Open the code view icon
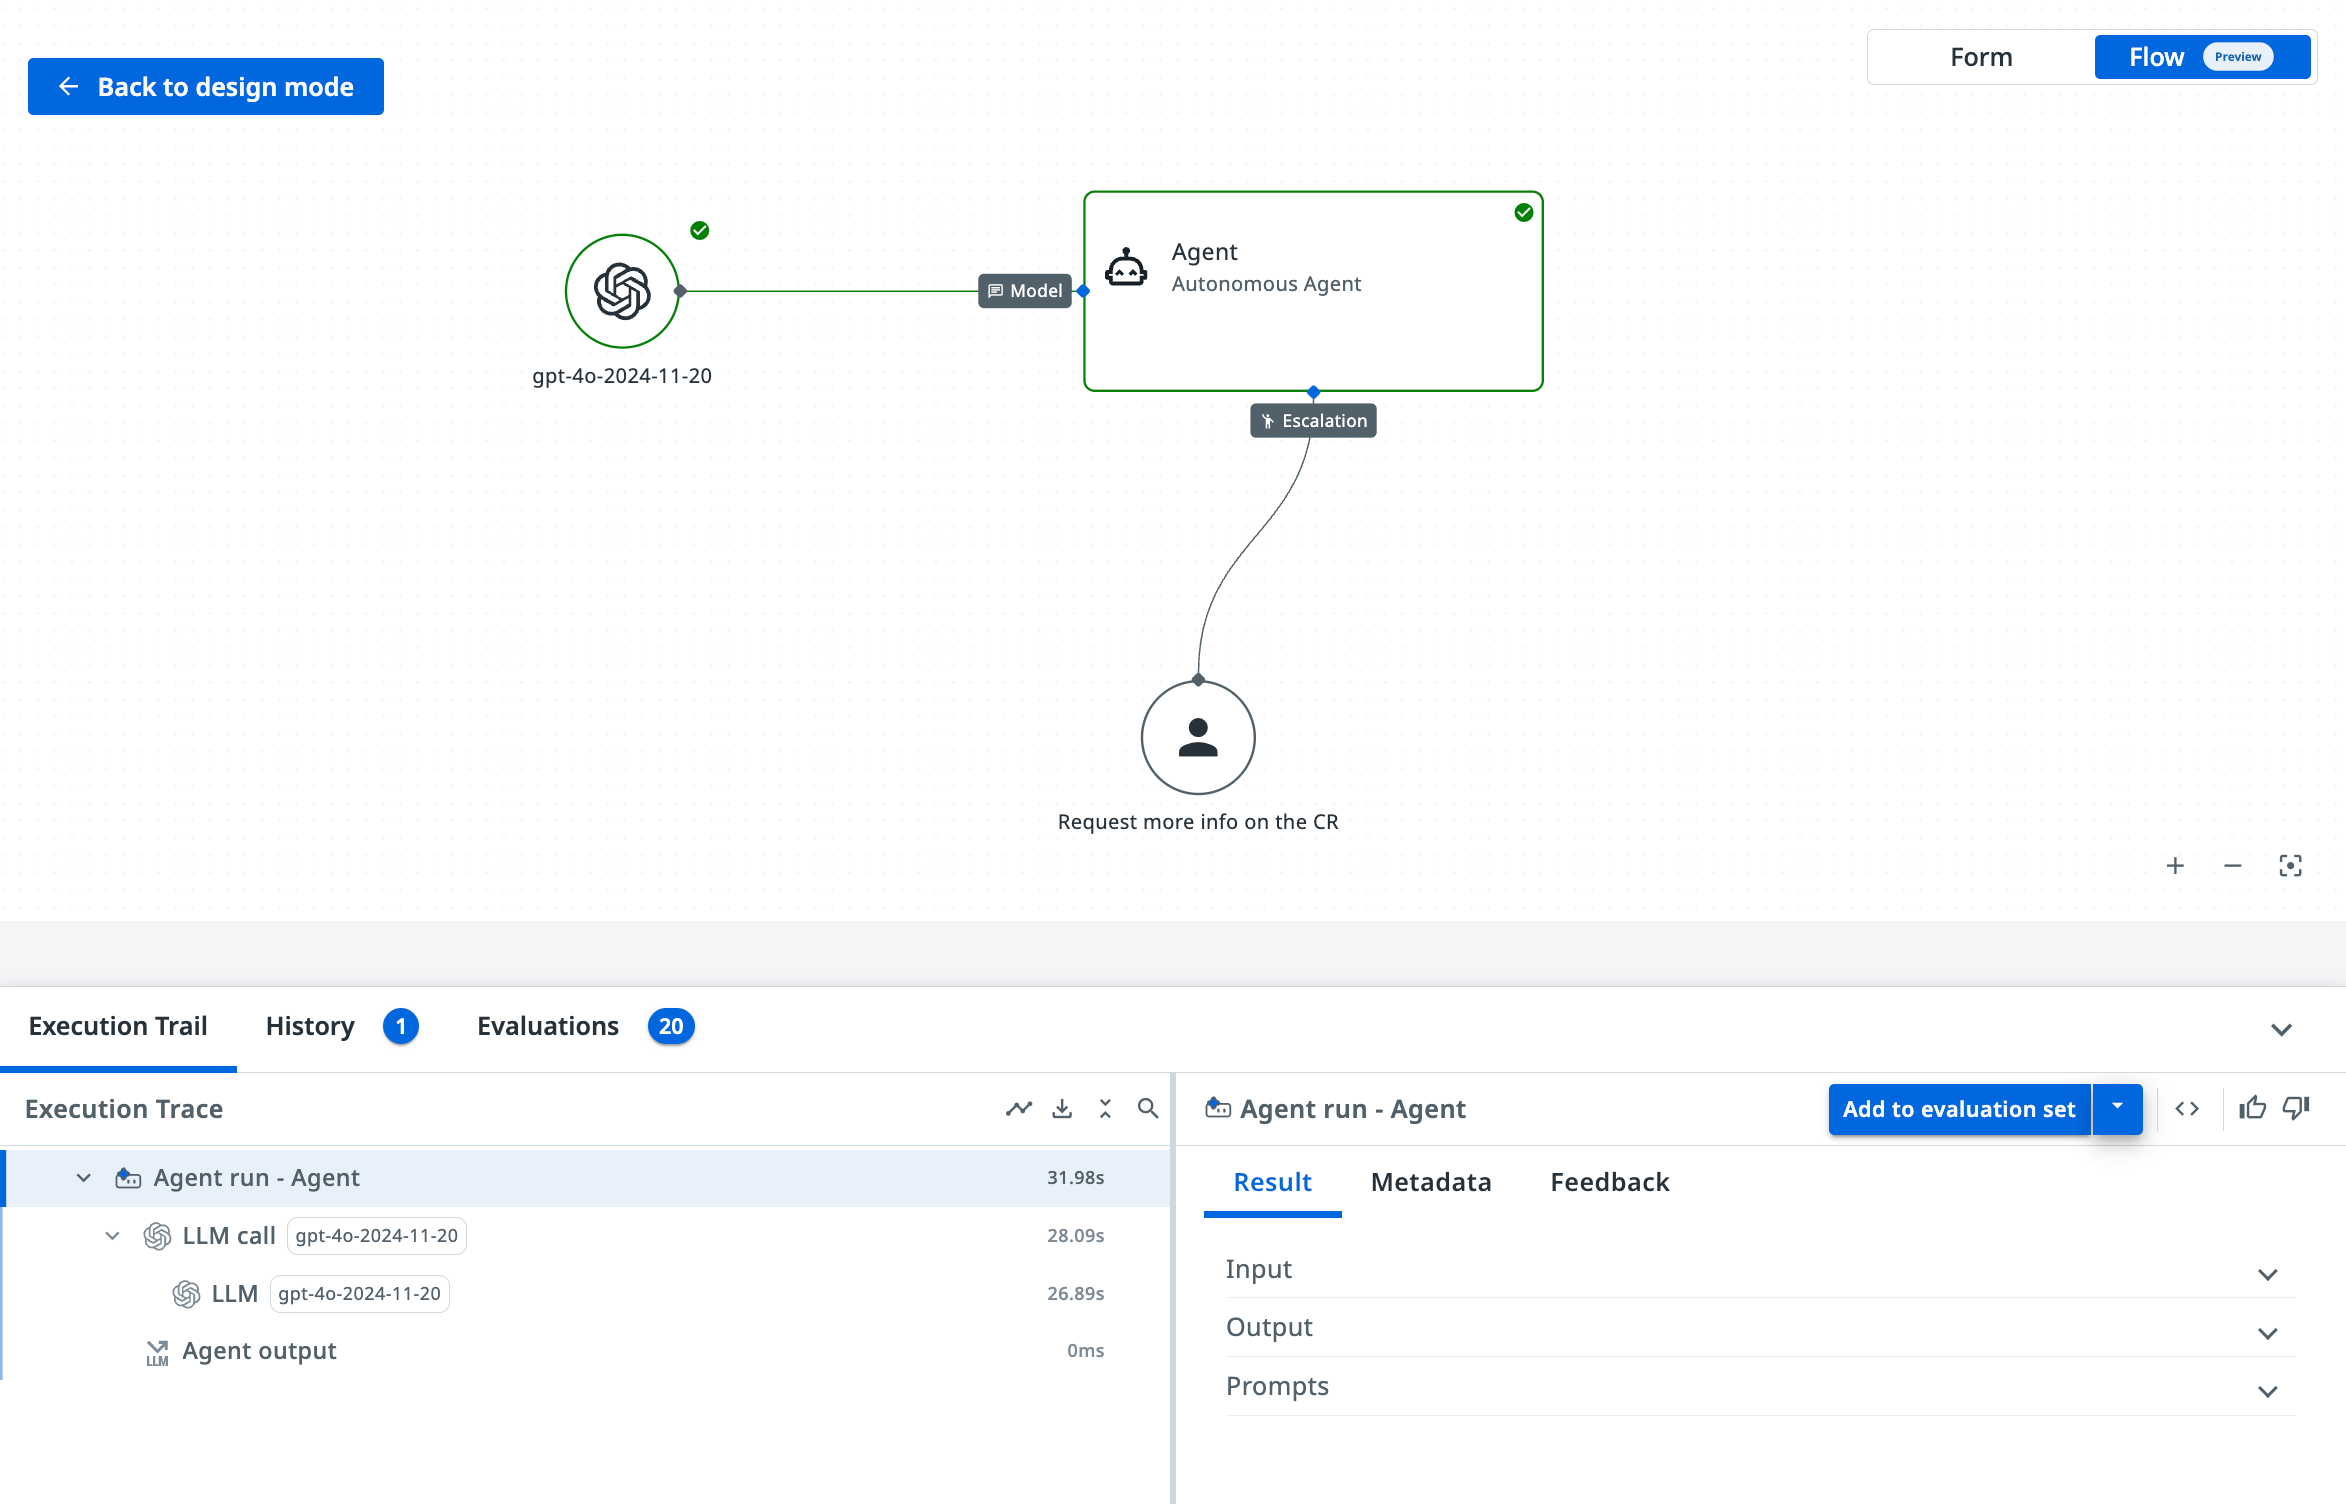This screenshot has height=1504, width=2346. [x=2187, y=1108]
